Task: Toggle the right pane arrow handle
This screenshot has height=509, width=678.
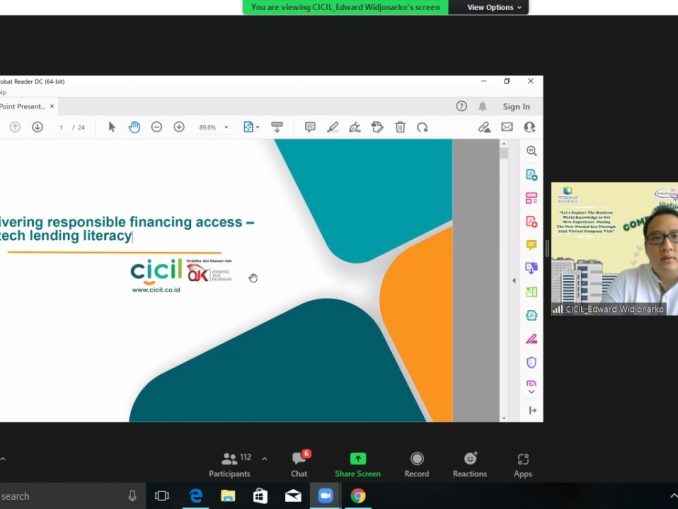Action: pyautogui.click(x=514, y=281)
